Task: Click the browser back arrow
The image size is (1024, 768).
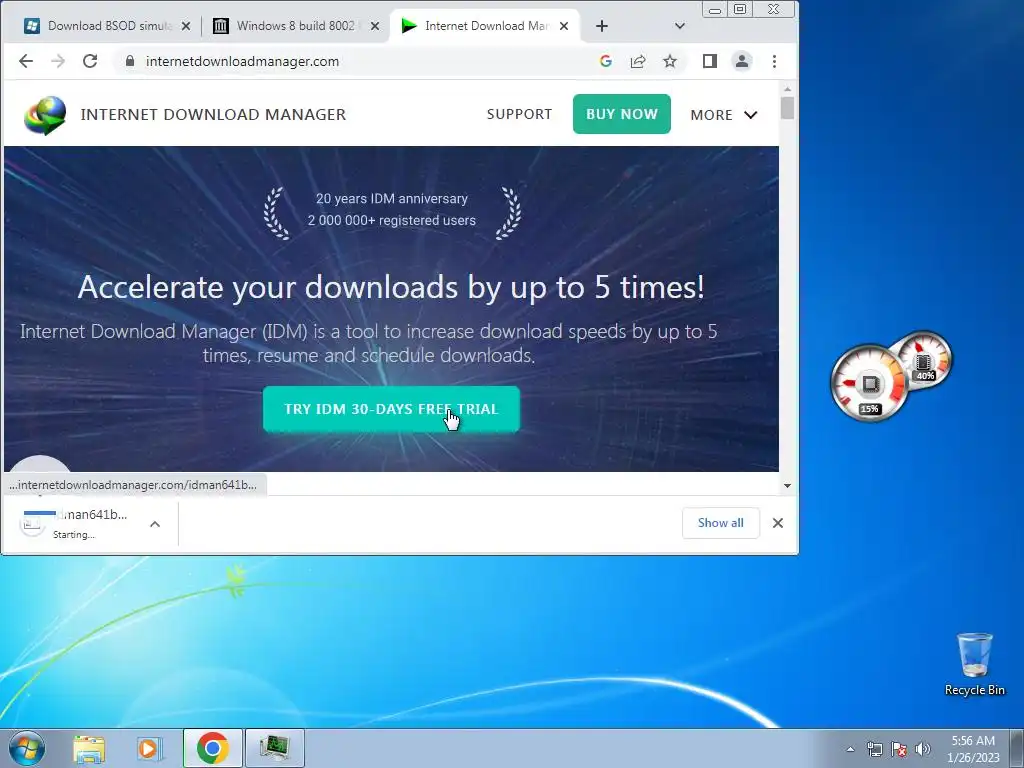Action: click(x=25, y=61)
